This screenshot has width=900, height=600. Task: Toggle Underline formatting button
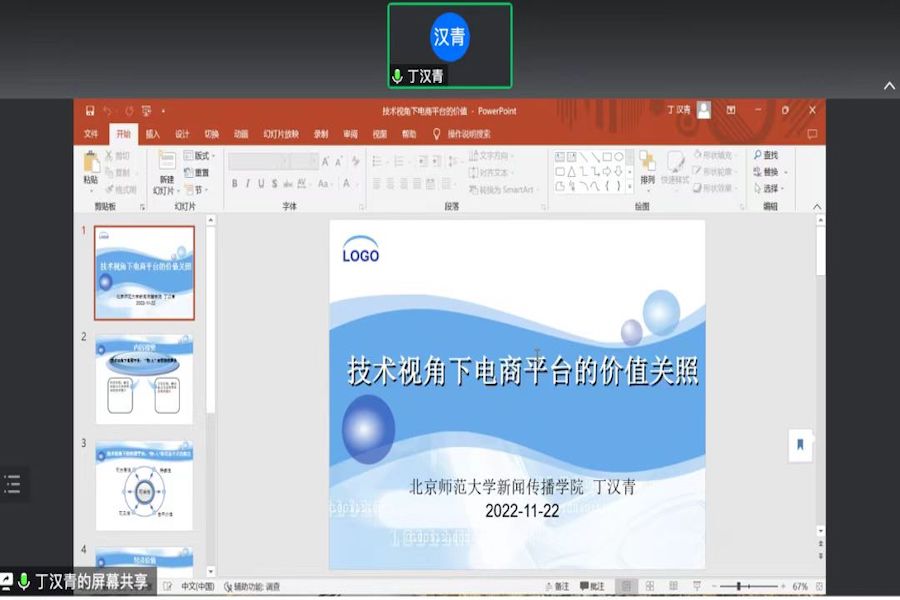(x=261, y=184)
